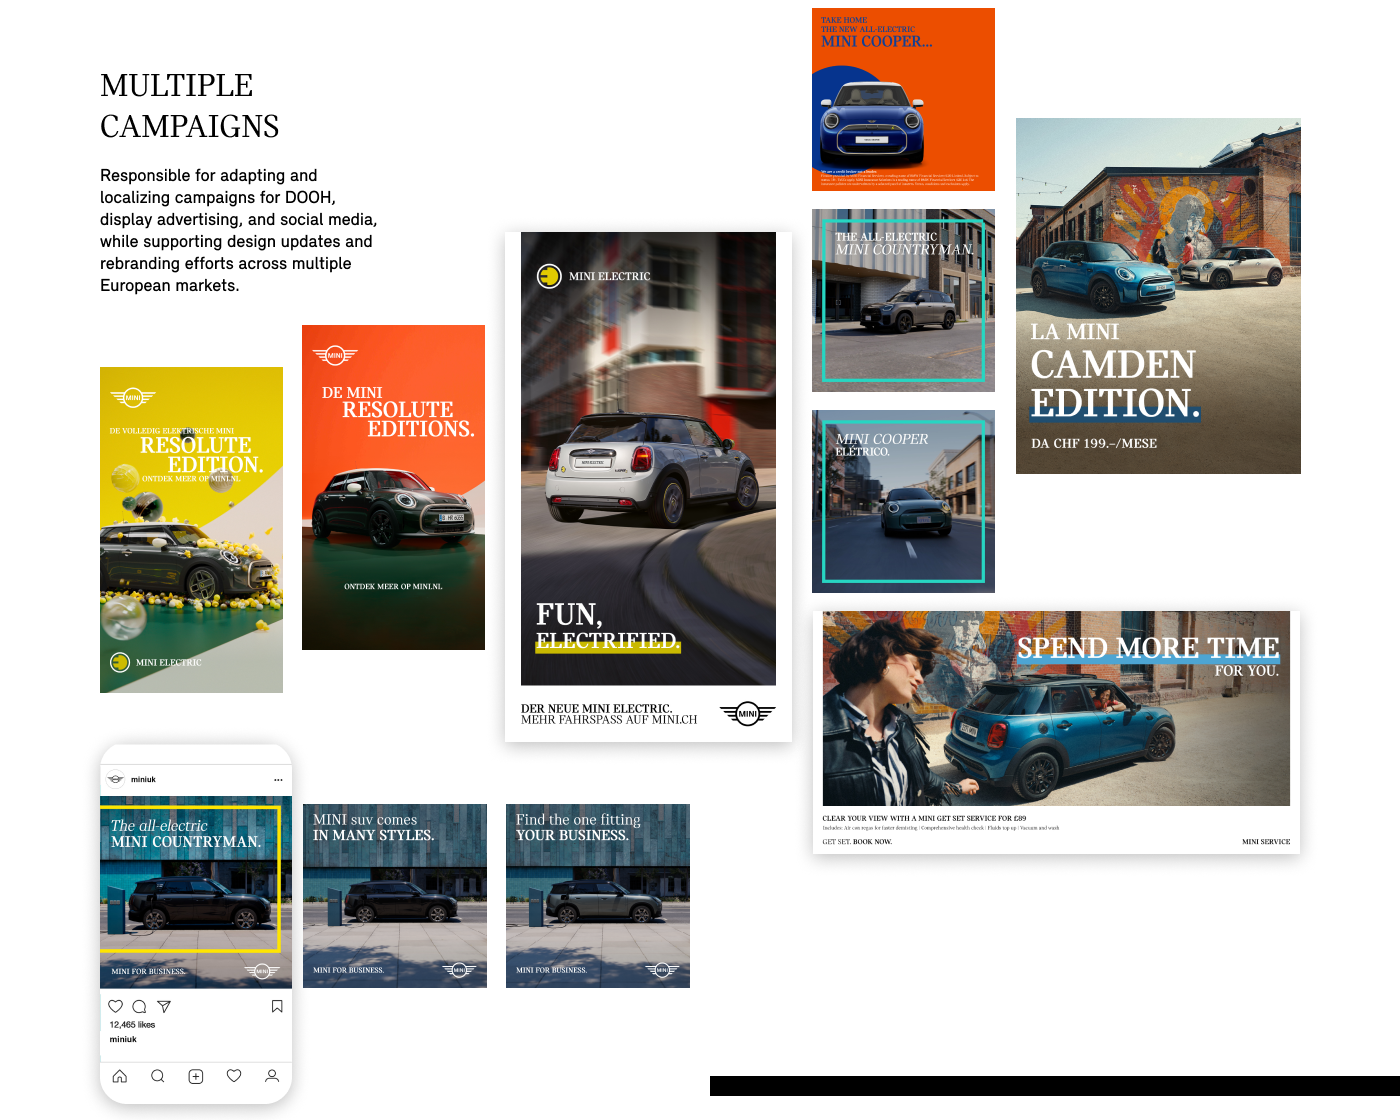Click 'MINI FOR BUSINESS.' on 'many styles' banner
1400x1120 pixels.
click(348, 970)
